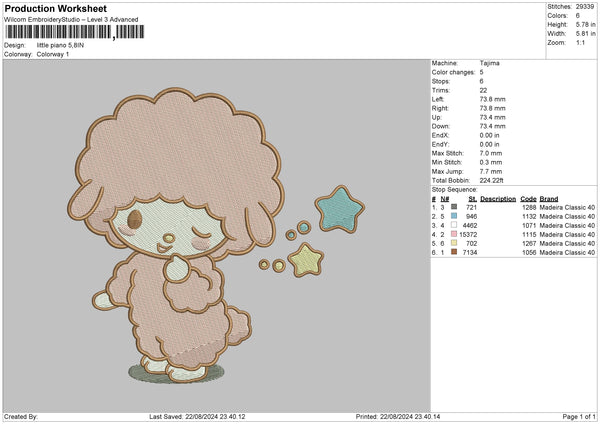This screenshot has height=424, width=600.
Task: Click the Machine value 'Tajima'
Action: 489,63
